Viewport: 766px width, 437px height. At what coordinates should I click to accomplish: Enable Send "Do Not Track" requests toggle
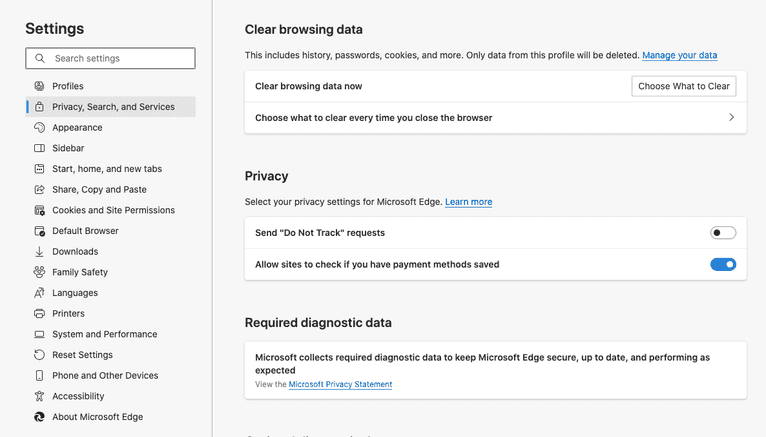[x=722, y=233]
